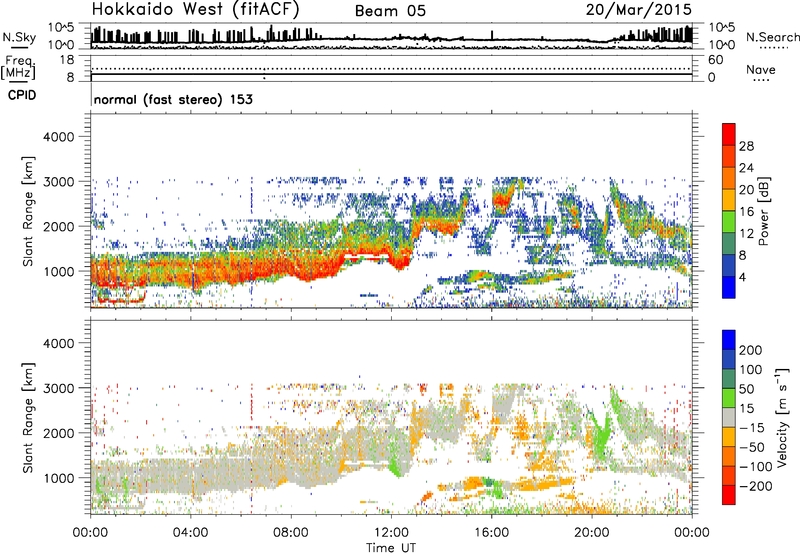Click the "Time UT" axis title
The height and width of the screenshot is (554, 800).
[x=391, y=547]
